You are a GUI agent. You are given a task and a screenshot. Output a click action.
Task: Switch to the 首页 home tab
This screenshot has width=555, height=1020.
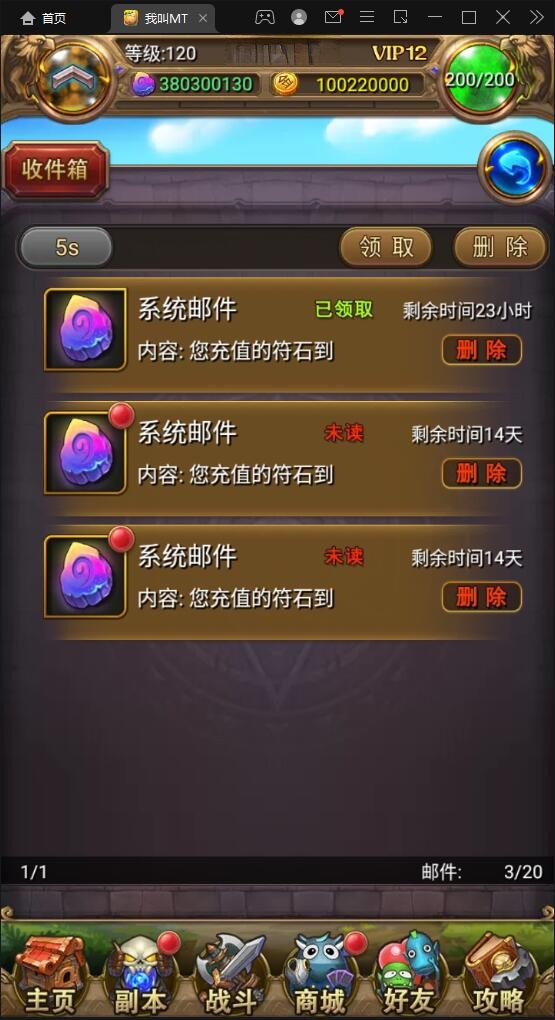click(44, 18)
